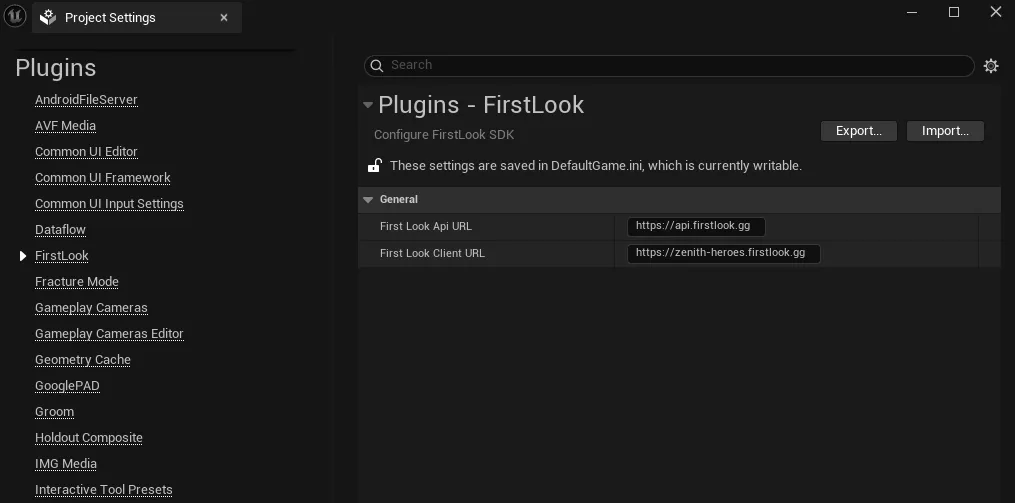Open Holdout Composite settings
The height and width of the screenshot is (503, 1015).
89,438
